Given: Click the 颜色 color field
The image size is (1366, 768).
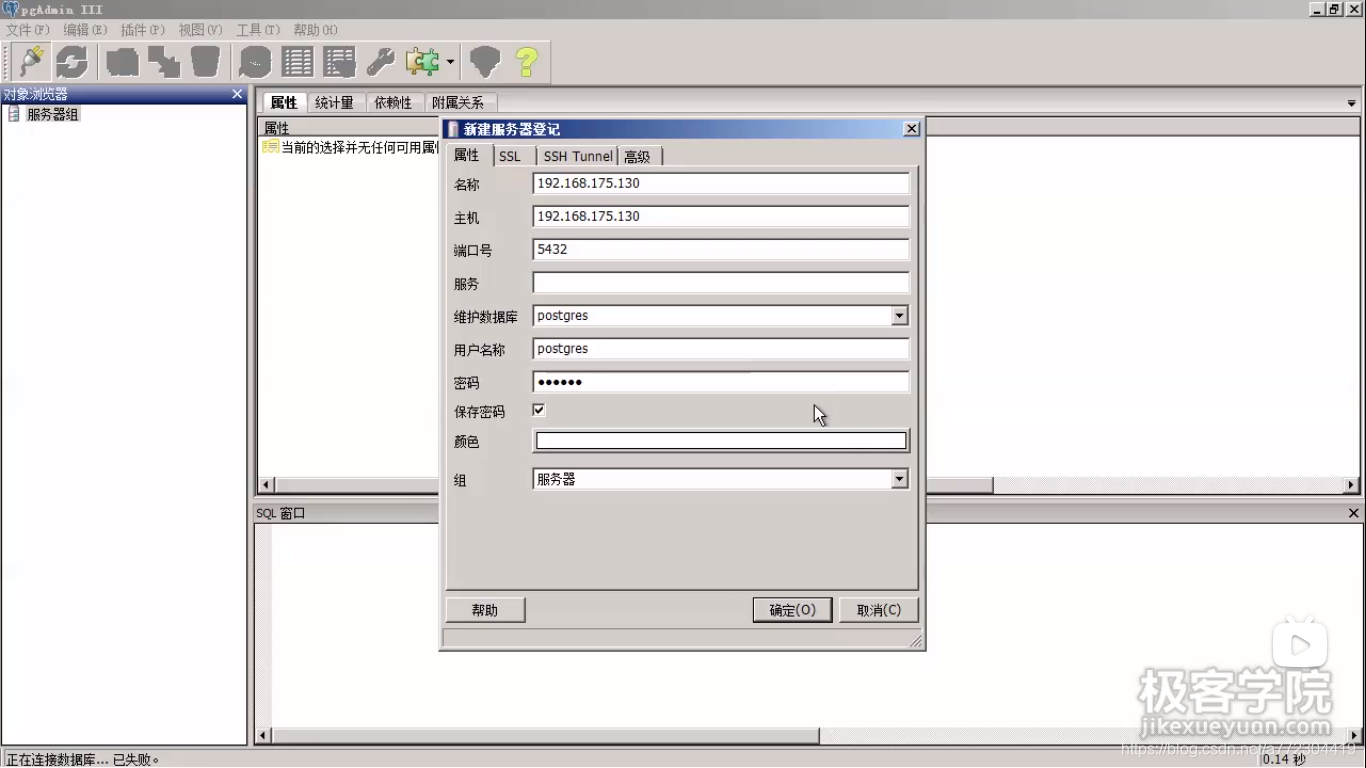Looking at the screenshot, I should (x=720, y=440).
